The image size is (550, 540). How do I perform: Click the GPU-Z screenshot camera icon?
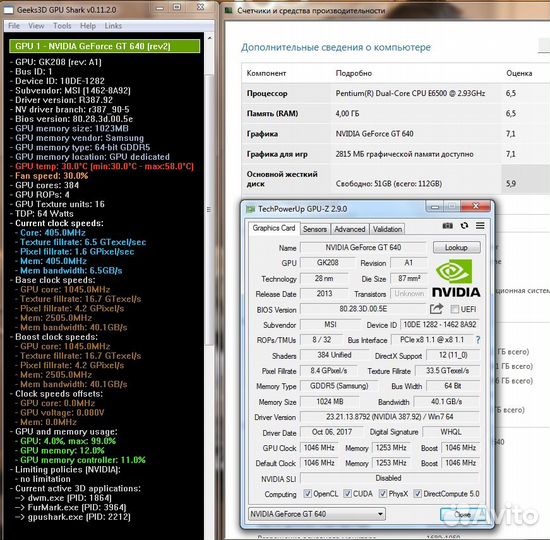click(x=447, y=226)
